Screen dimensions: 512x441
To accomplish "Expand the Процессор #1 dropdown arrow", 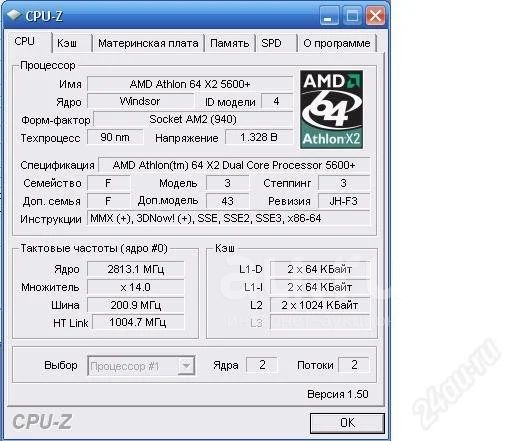I will pyautogui.click(x=186, y=366).
